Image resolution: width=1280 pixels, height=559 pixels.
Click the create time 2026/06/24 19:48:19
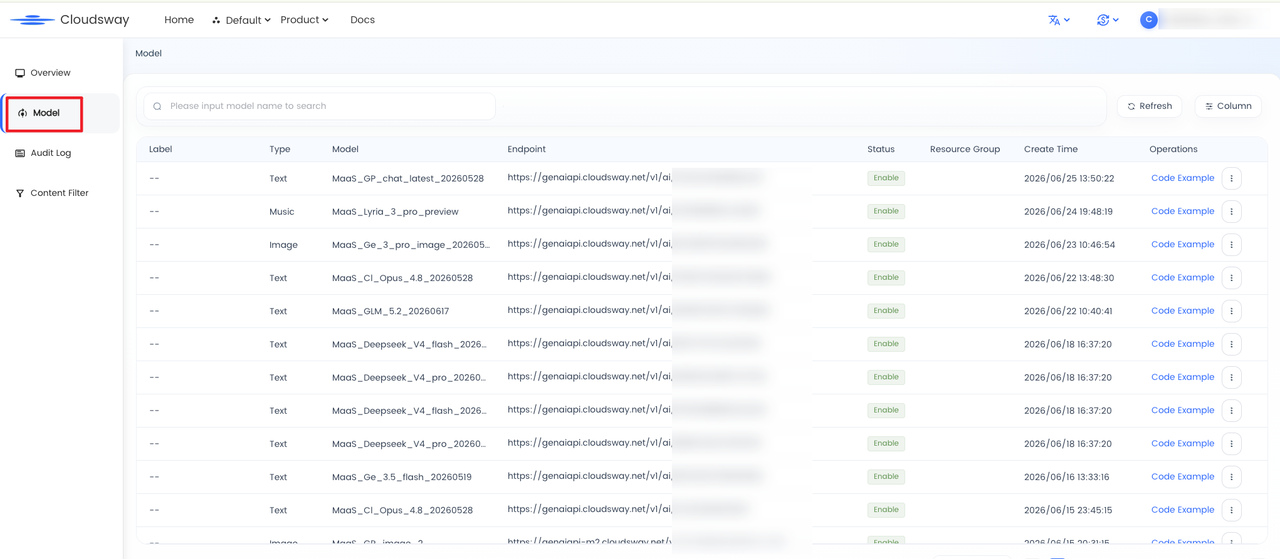point(1069,211)
